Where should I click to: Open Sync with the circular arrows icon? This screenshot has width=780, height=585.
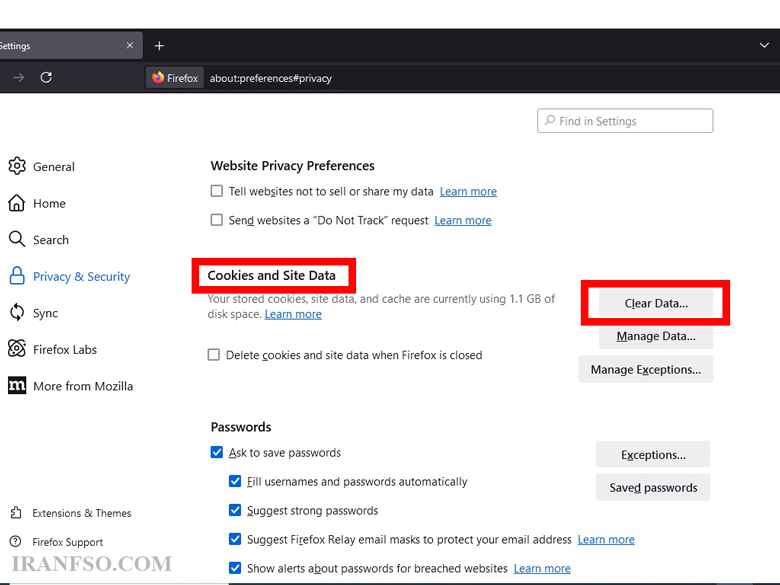click(17, 313)
